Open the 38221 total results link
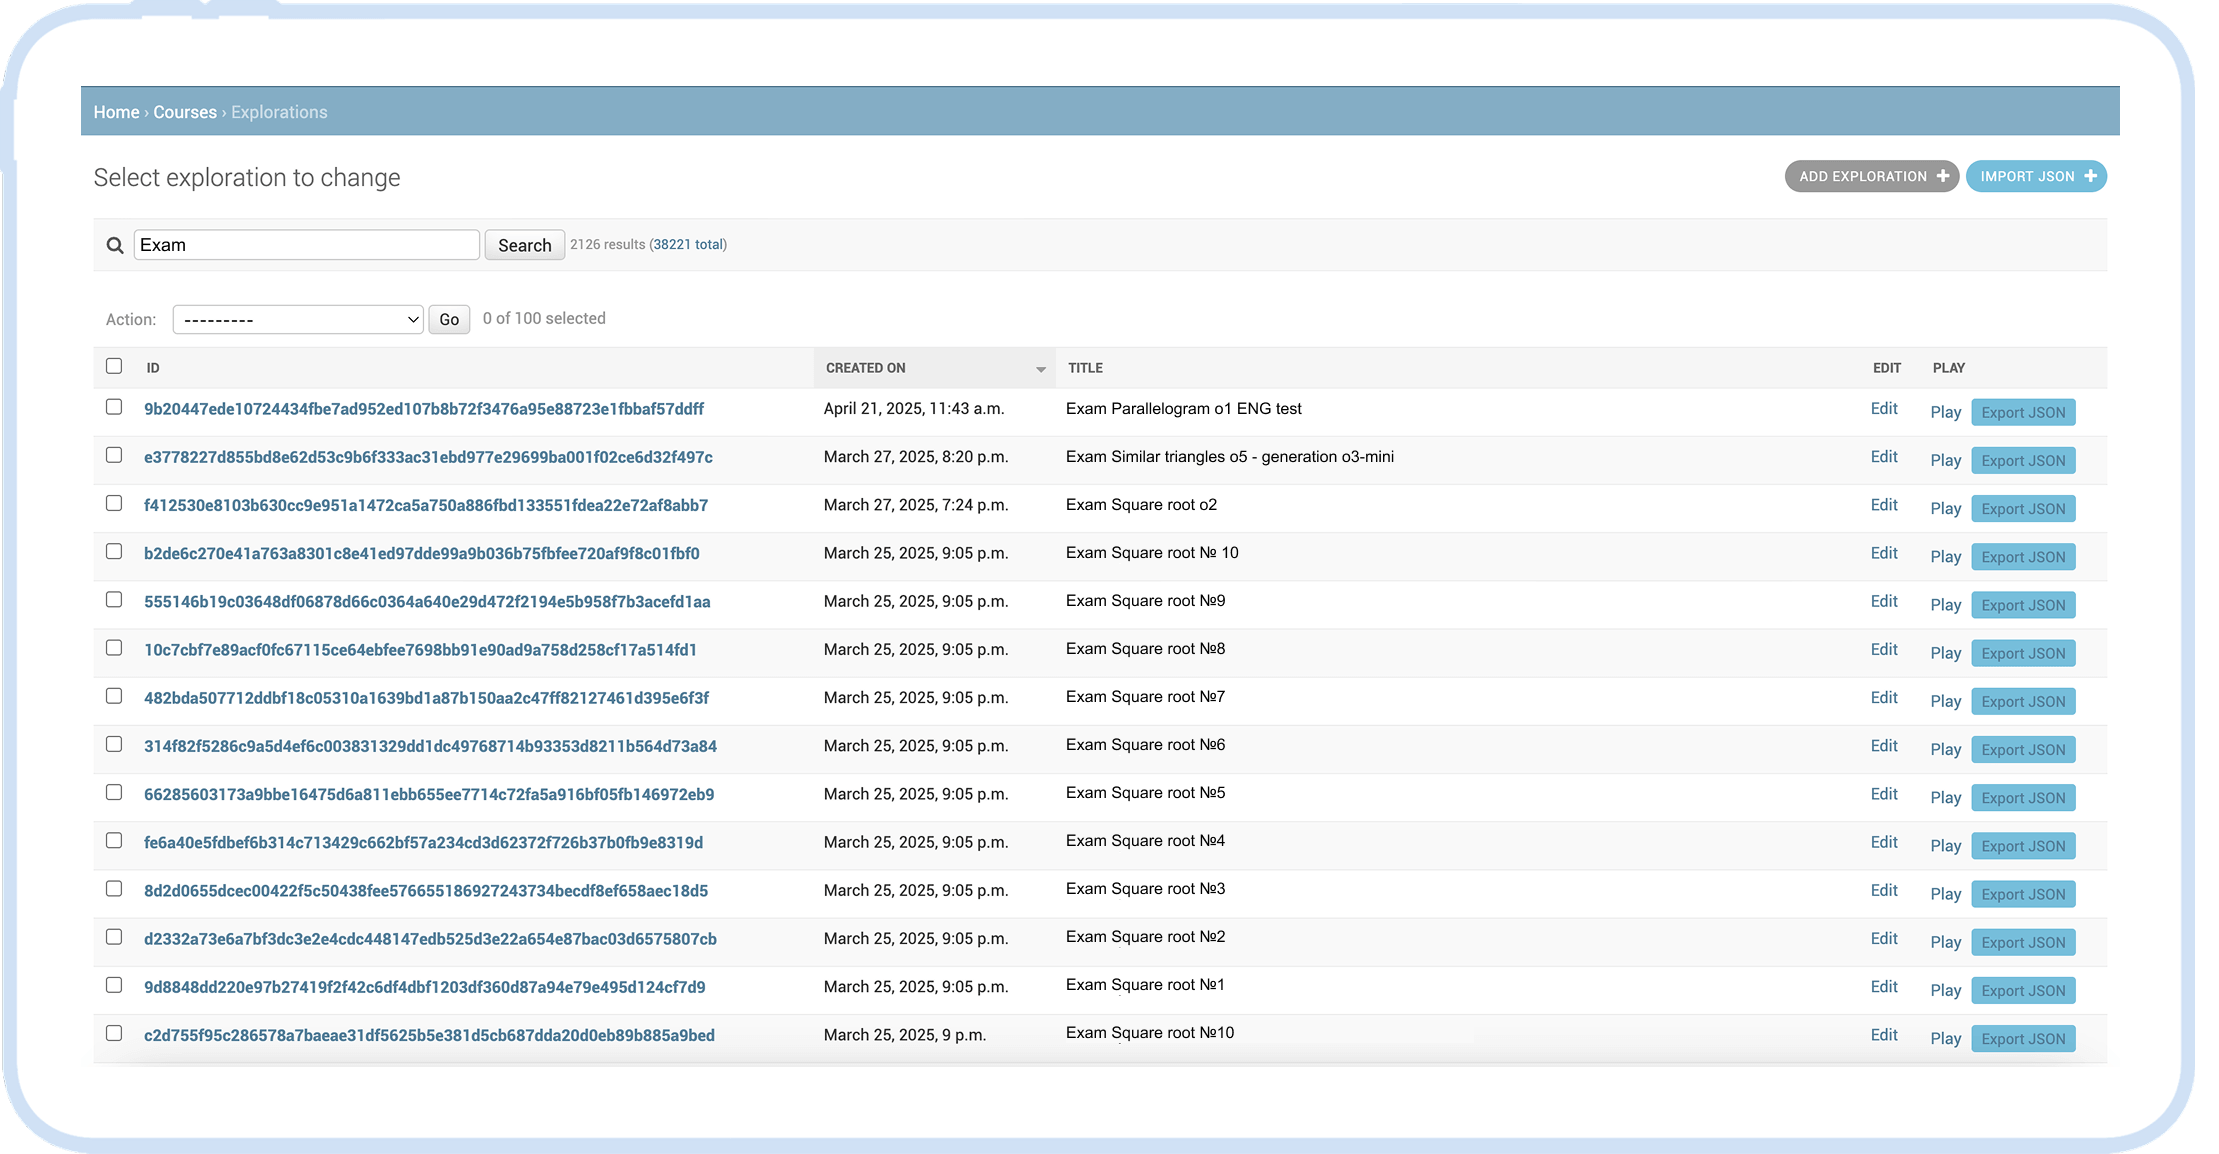Image resolution: width=2219 pixels, height=1154 pixels. pos(688,244)
